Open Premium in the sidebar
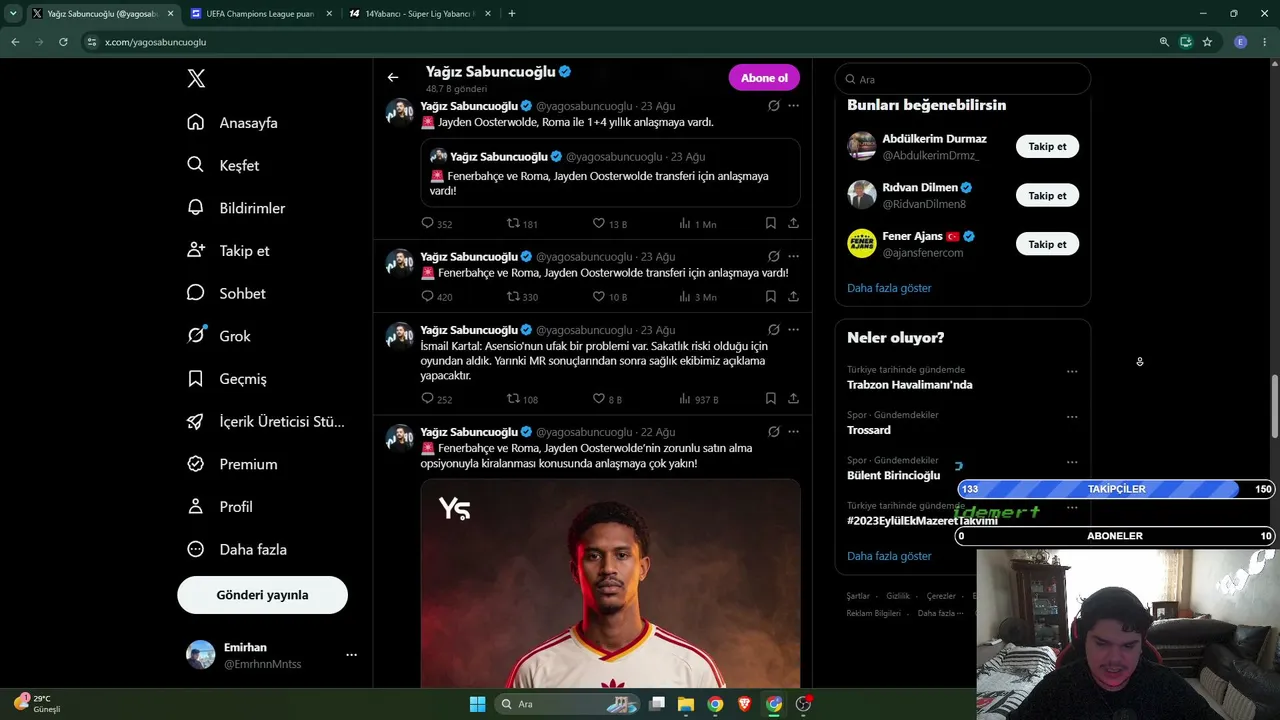1280x720 pixels. click(232, 464)
